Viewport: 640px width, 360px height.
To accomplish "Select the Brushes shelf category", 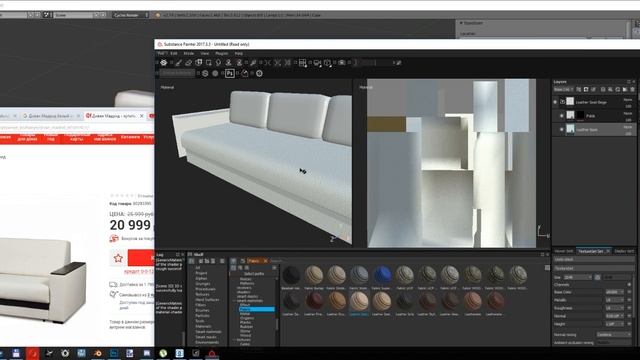I will 202,311.
